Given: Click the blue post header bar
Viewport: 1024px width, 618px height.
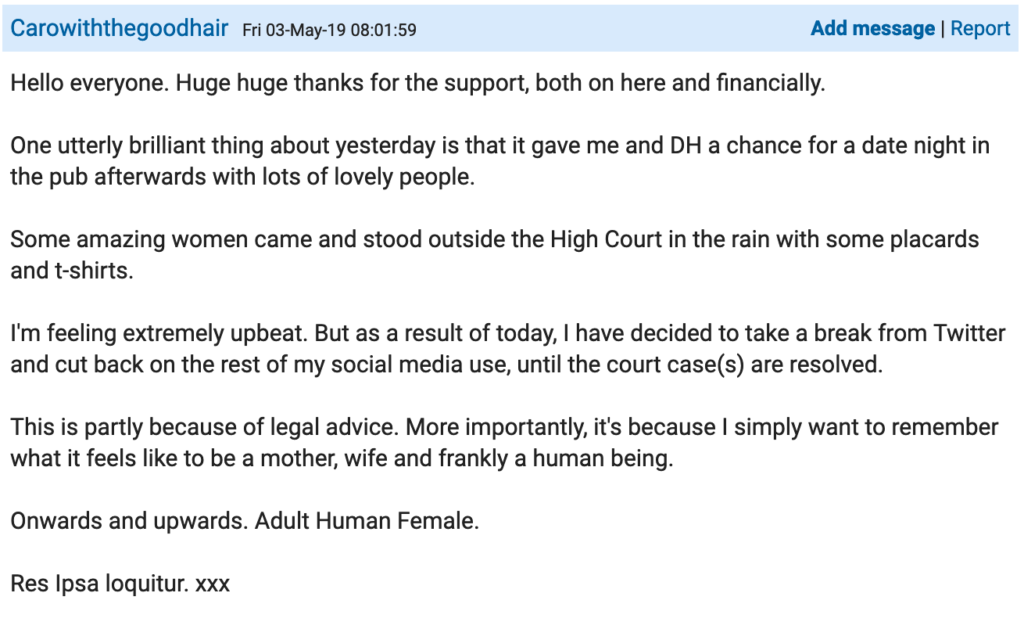Looking at the screenshot, I should pos(511,29).
